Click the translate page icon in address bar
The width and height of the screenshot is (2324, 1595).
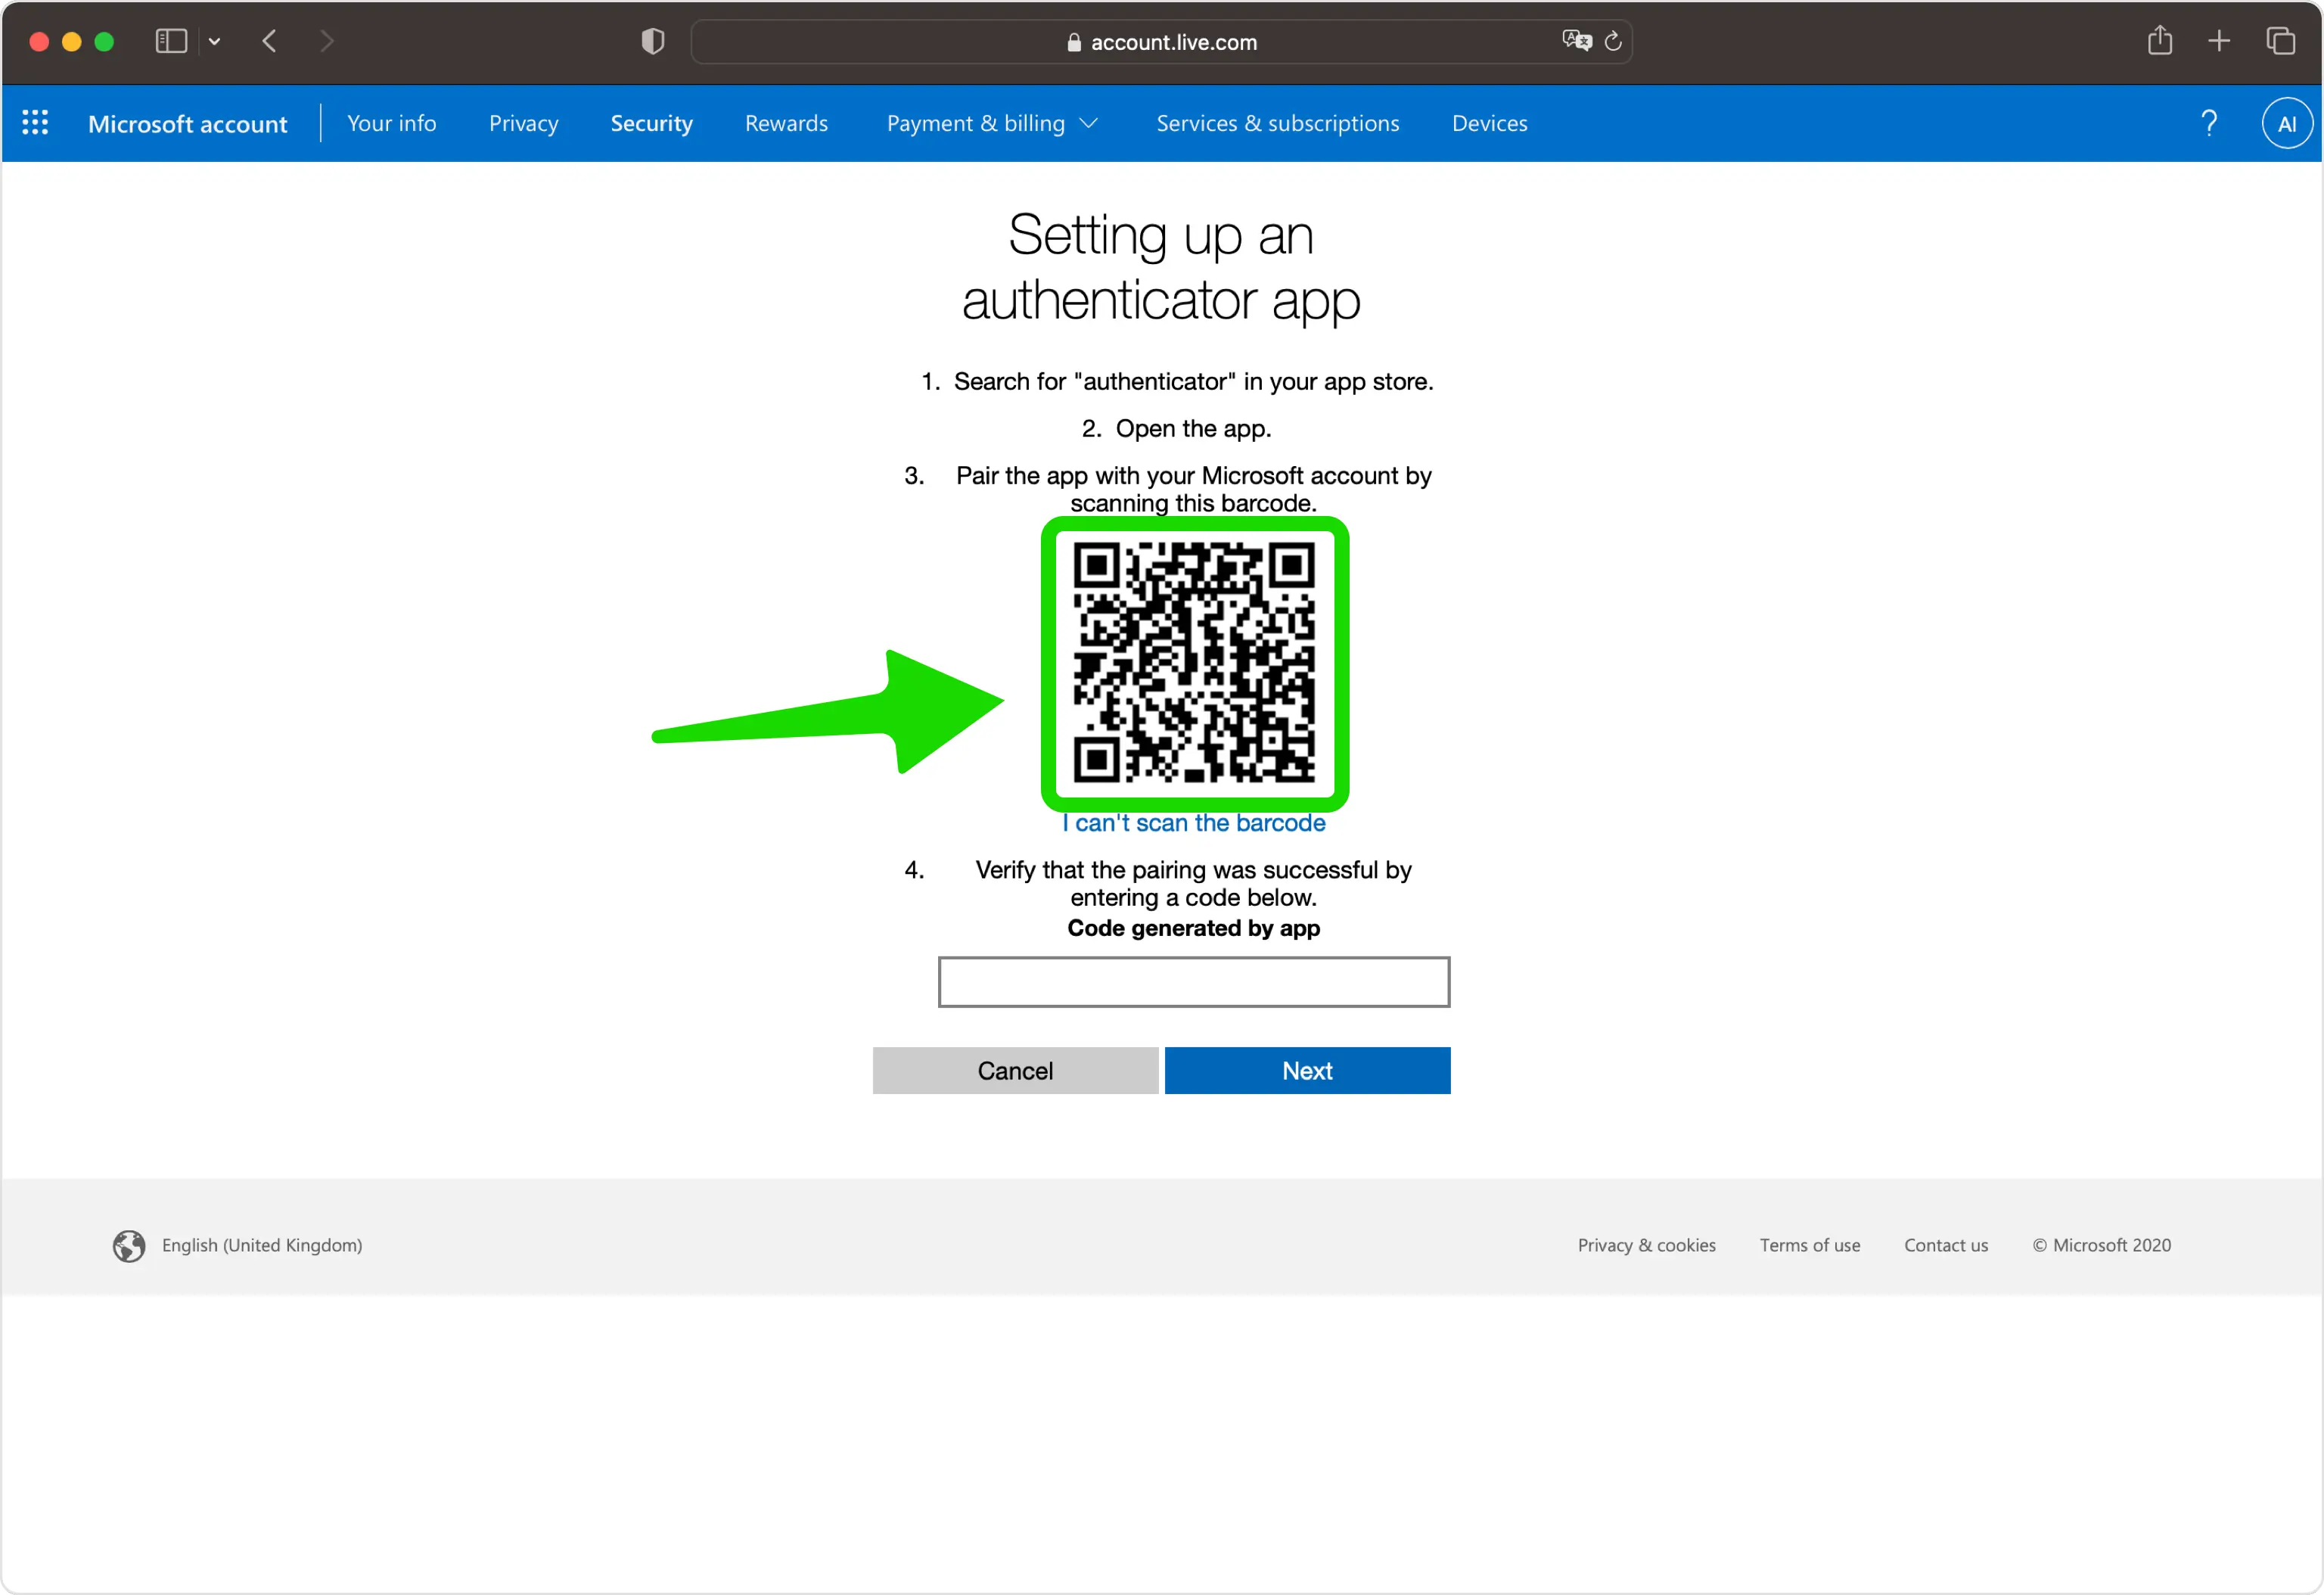coord(1576,41)
